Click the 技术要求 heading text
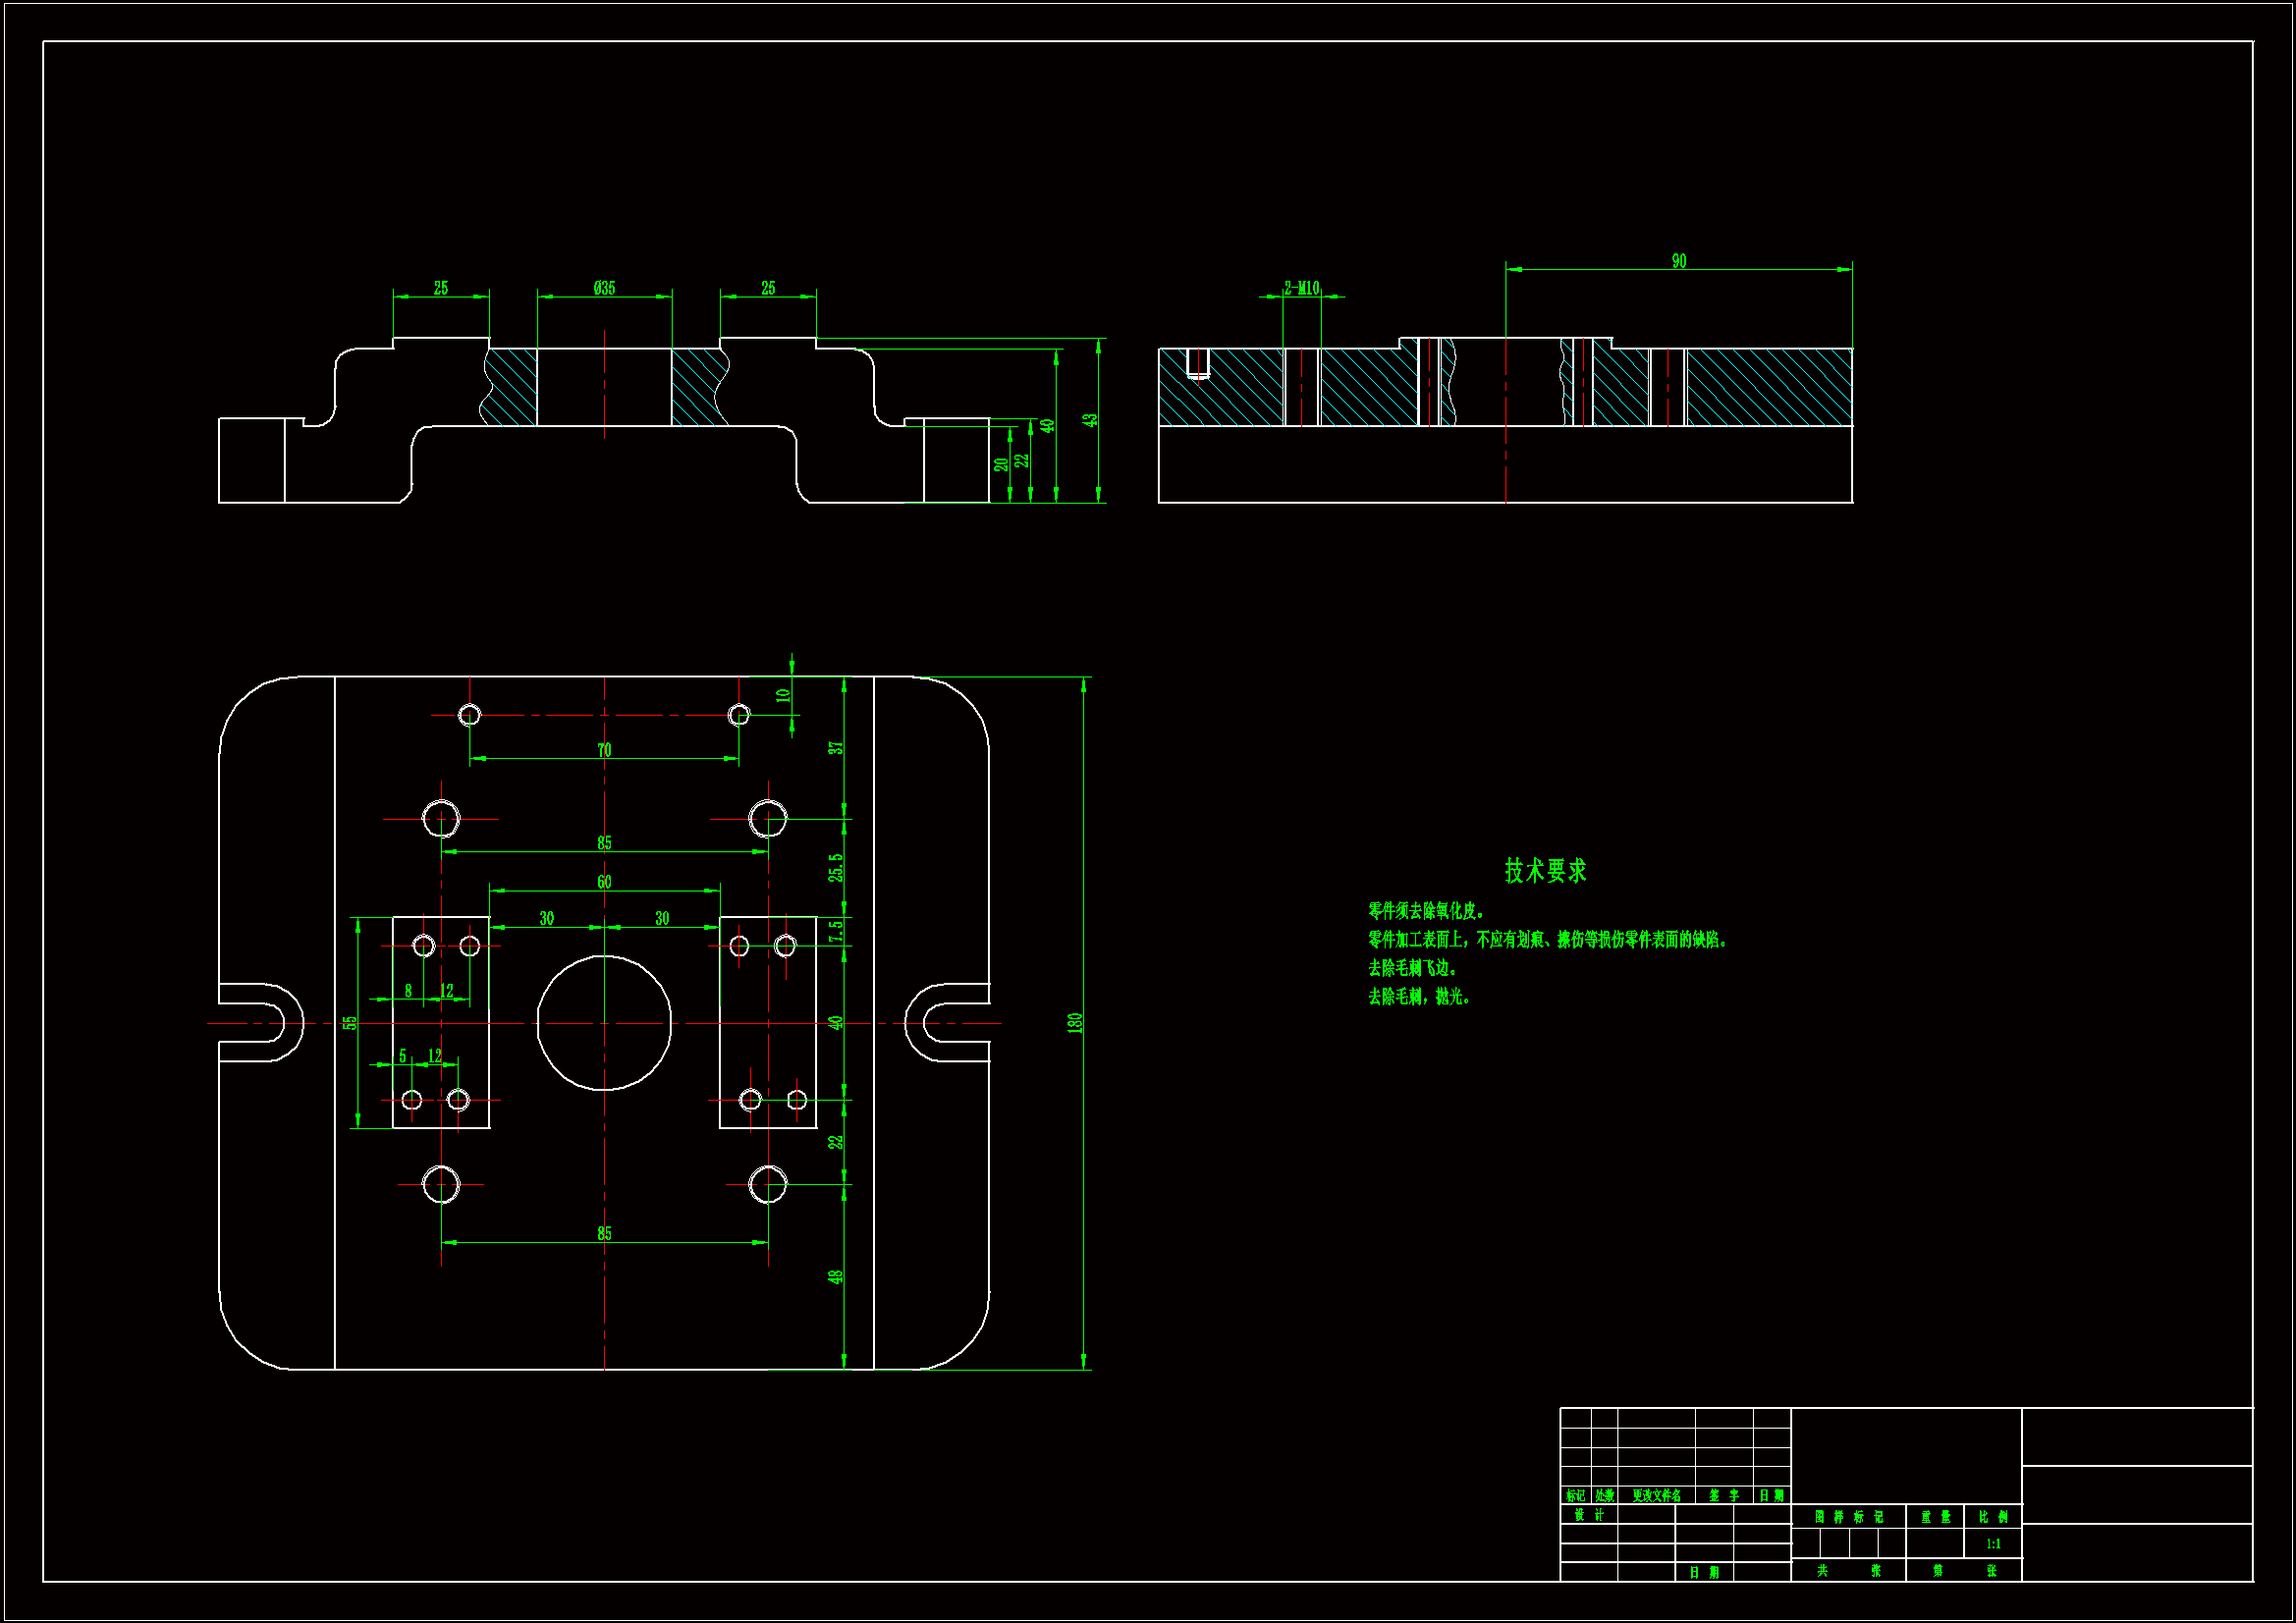 [x=1546, y=870]
